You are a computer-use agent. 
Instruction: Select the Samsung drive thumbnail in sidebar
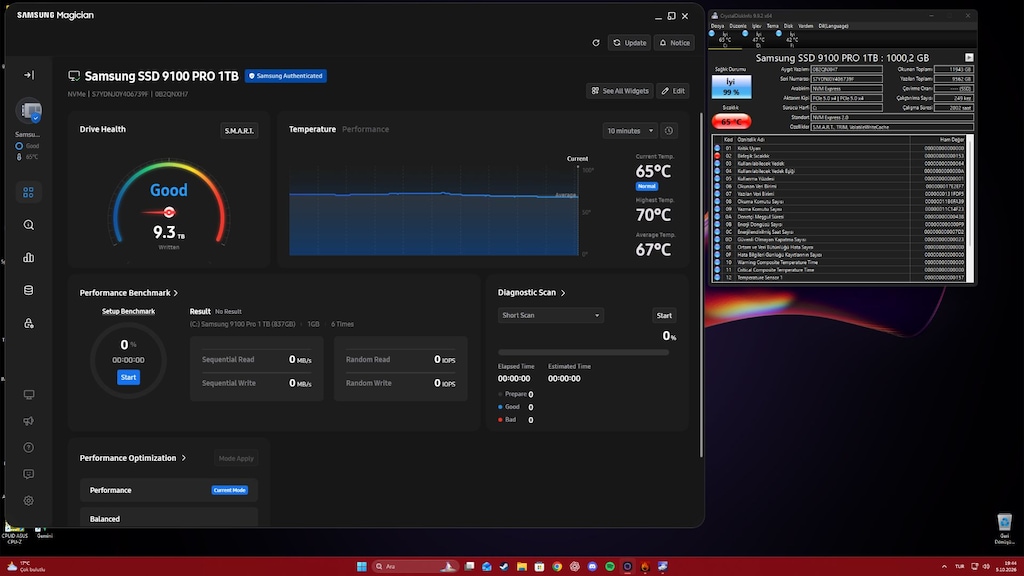[29, 111]
